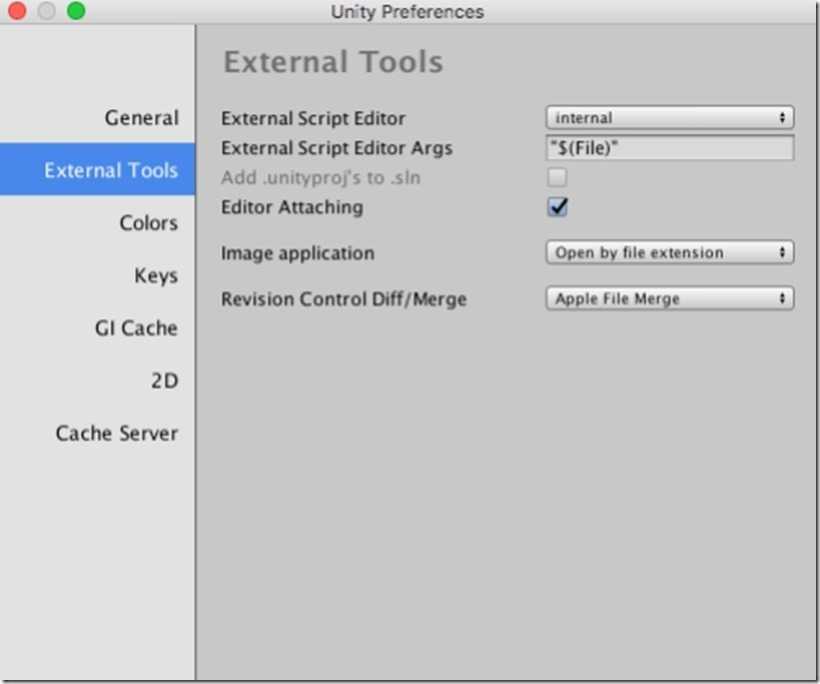Select External Tools in sidebar
820x684 pixels.
pos(97,169)
